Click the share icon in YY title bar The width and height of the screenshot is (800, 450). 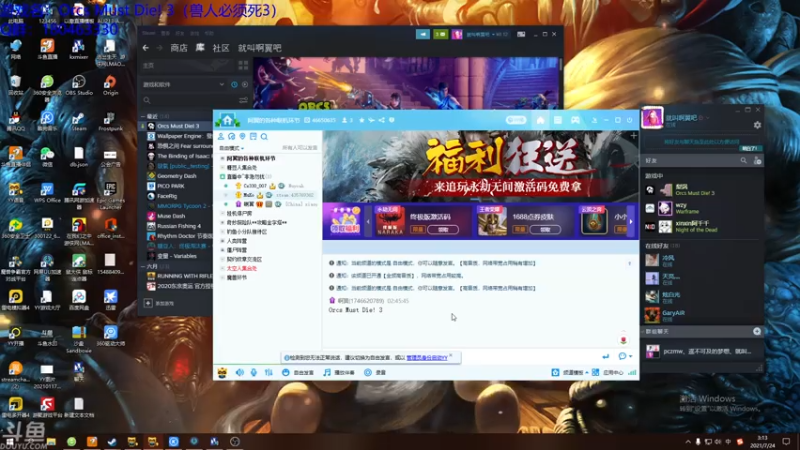tap(382, 120)
